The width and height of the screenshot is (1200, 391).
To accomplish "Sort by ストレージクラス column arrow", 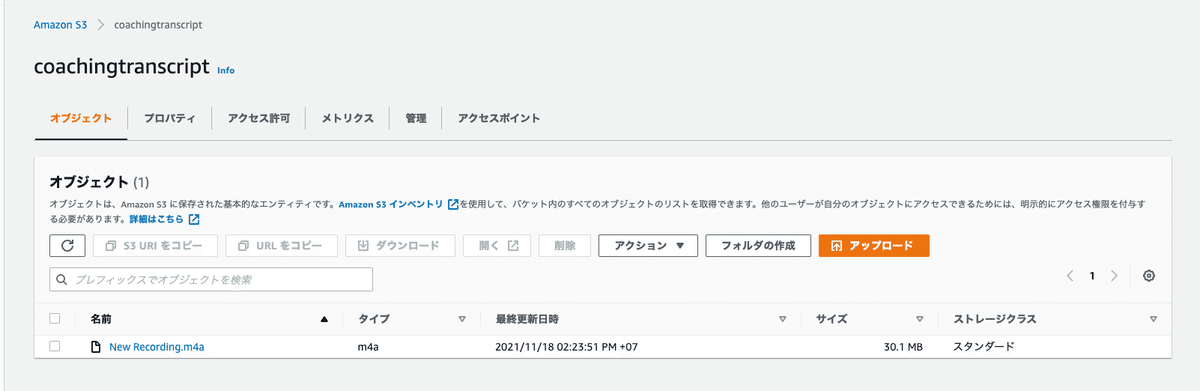I will tap(1154, 320).
